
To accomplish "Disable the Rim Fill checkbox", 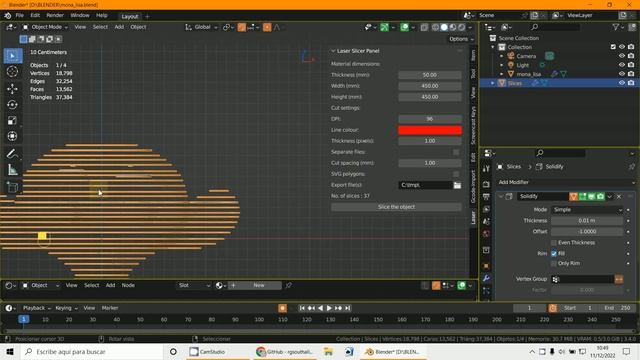I will pyautogui.click(x=554, y=253).
